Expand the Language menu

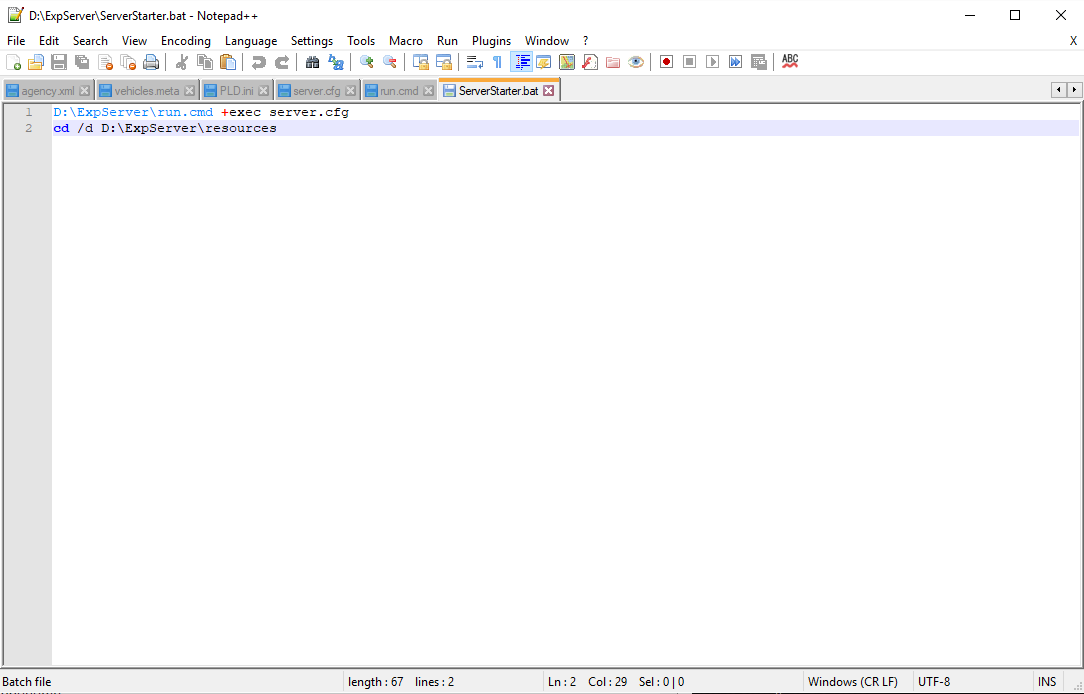(x=251, y=41)
